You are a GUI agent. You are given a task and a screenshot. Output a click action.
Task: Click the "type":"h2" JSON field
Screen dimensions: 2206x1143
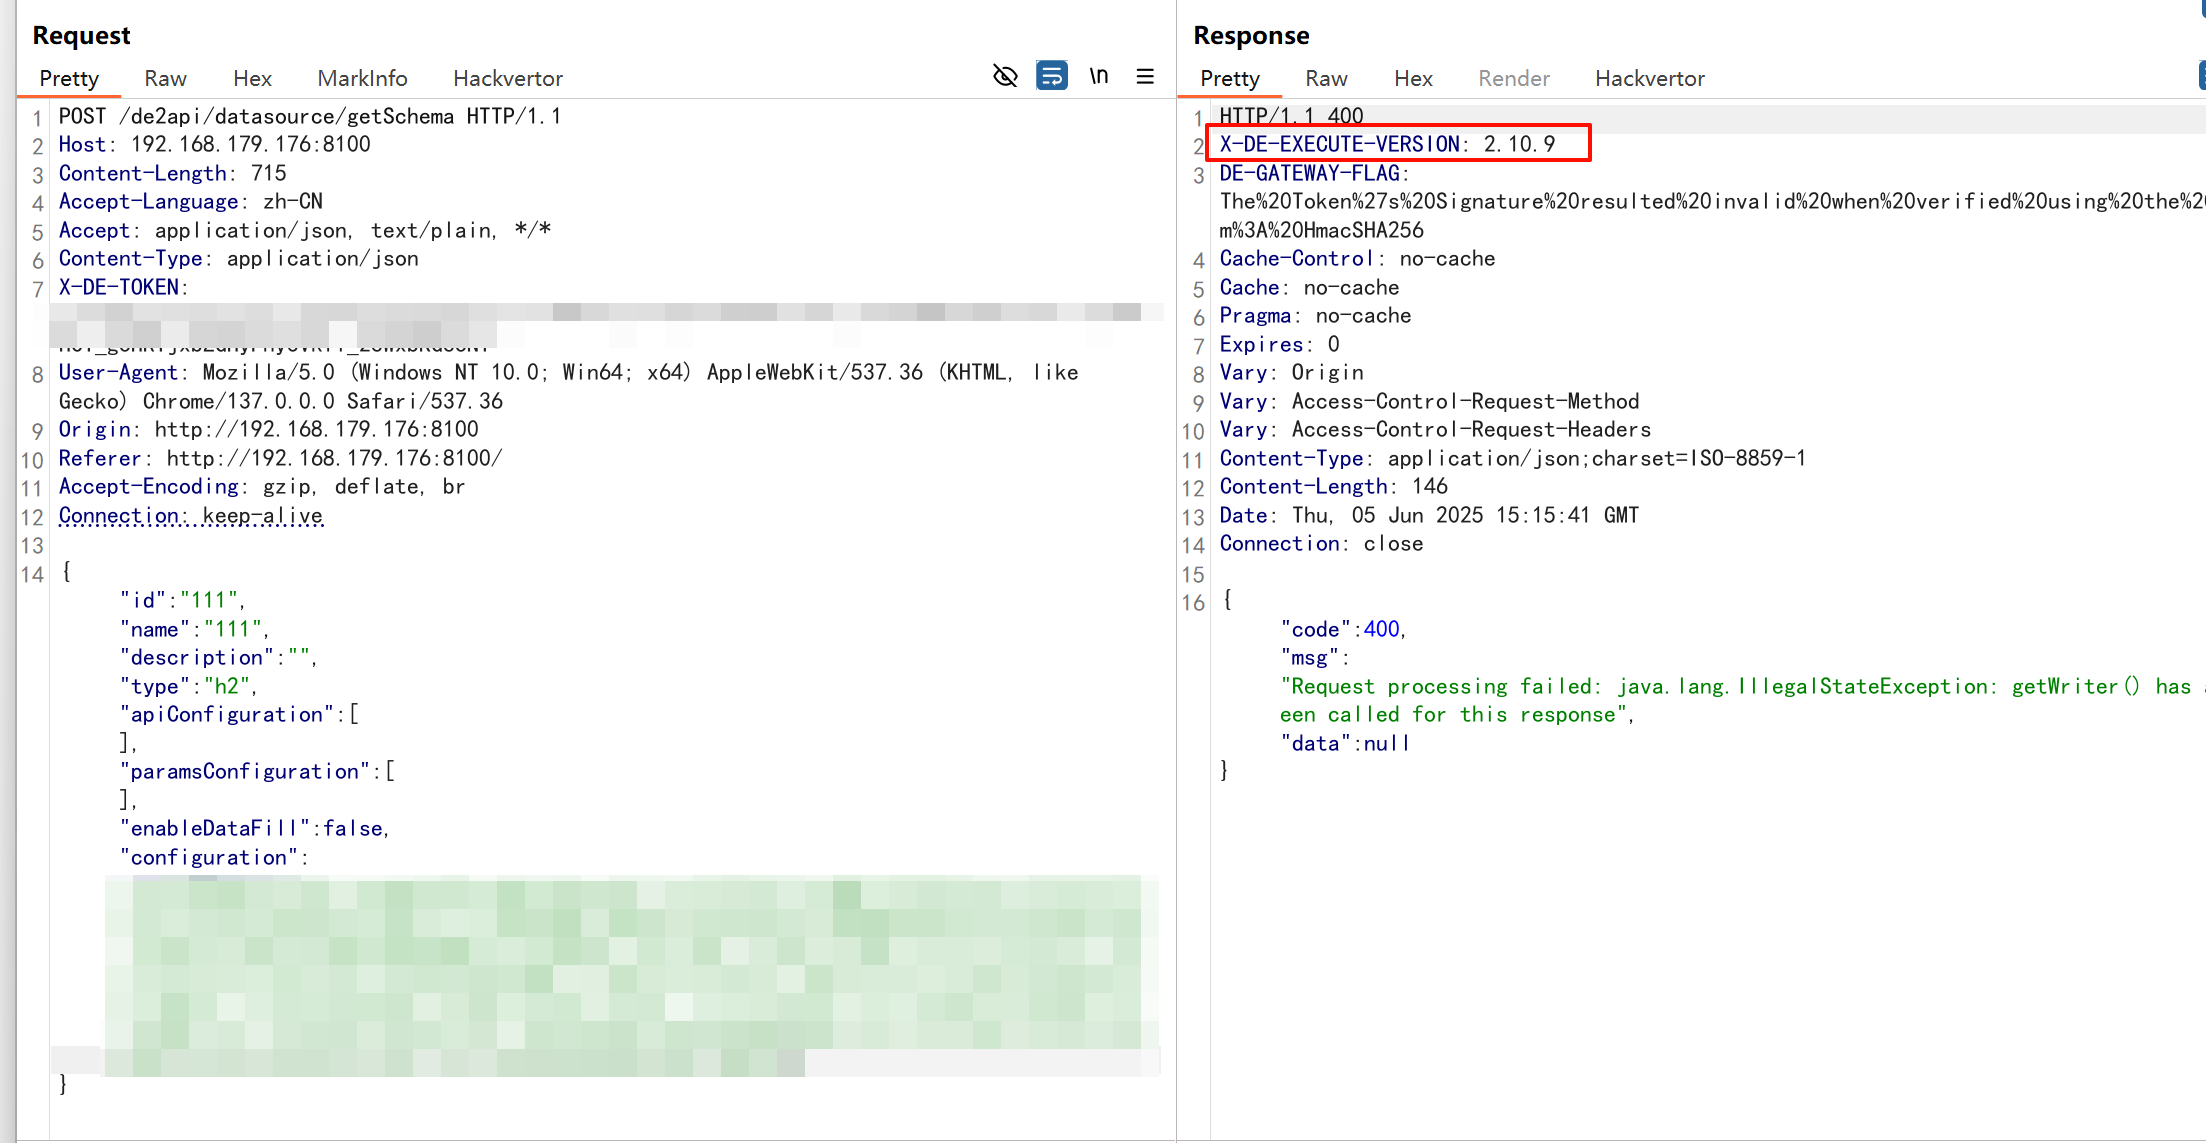[x=188, y=686]
